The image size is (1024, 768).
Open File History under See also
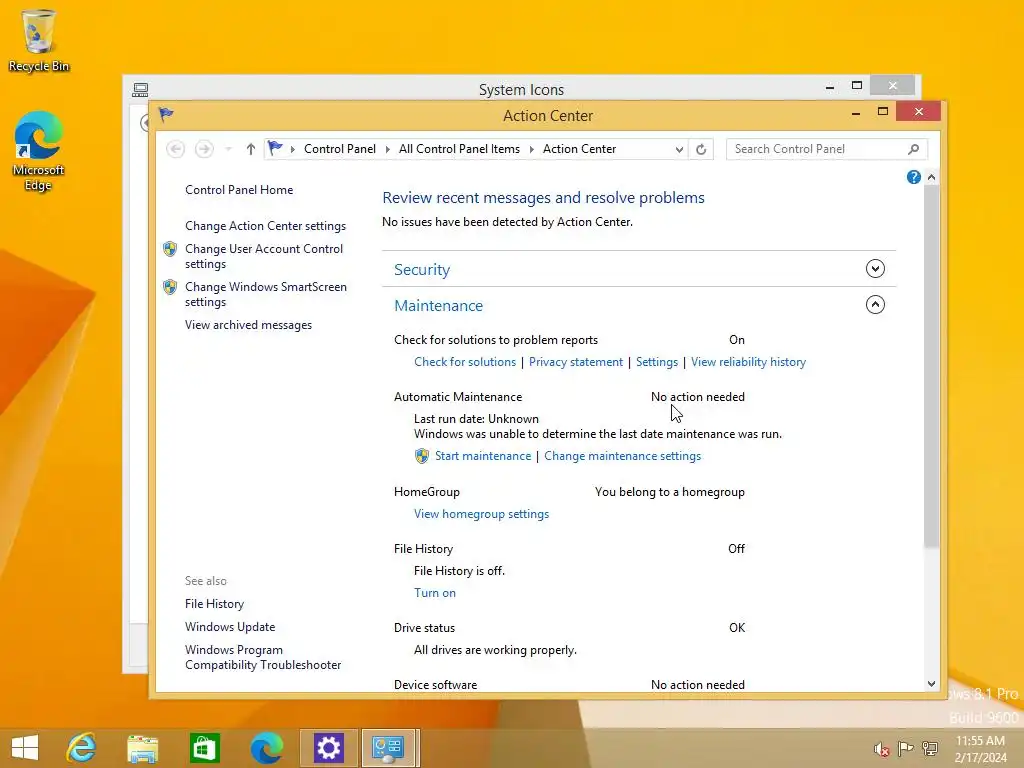tap(214, 604)
